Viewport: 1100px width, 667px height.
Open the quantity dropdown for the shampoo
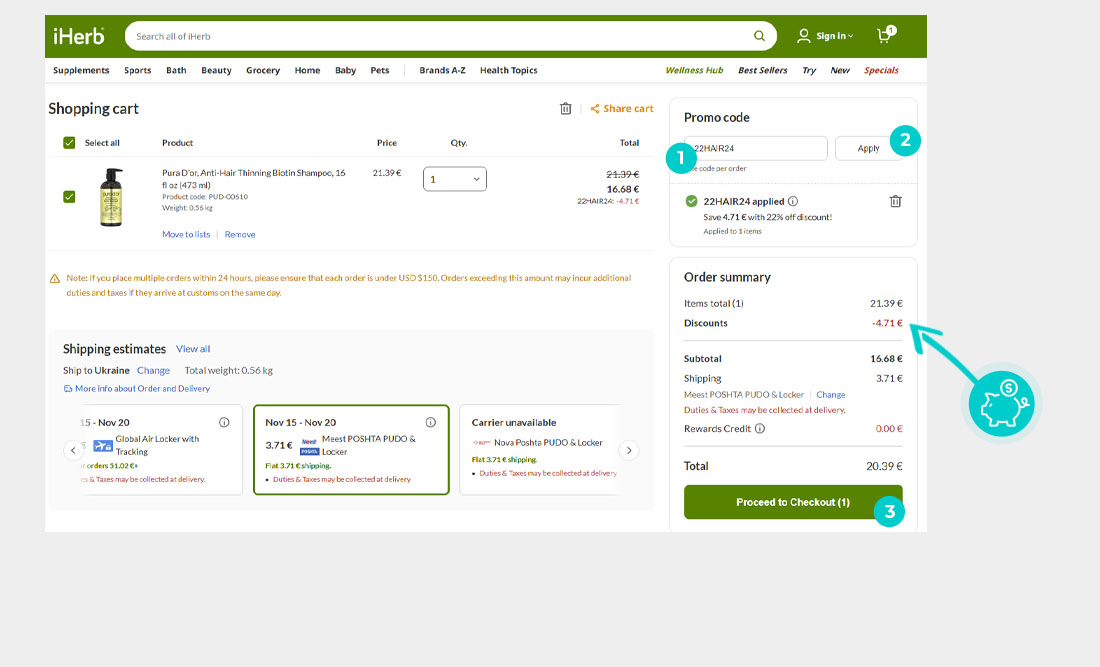pyautogui.click(x=455, y=179)
